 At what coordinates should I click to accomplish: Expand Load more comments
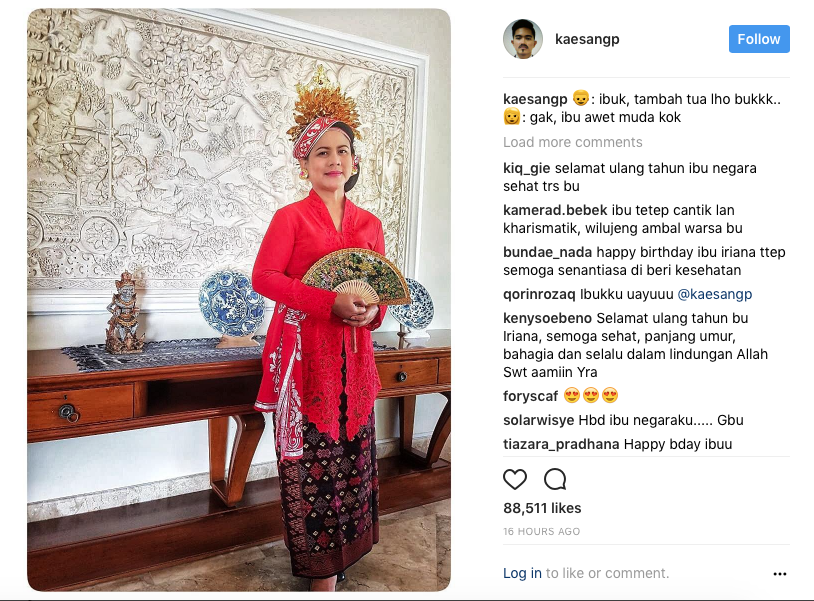point(573,142)
